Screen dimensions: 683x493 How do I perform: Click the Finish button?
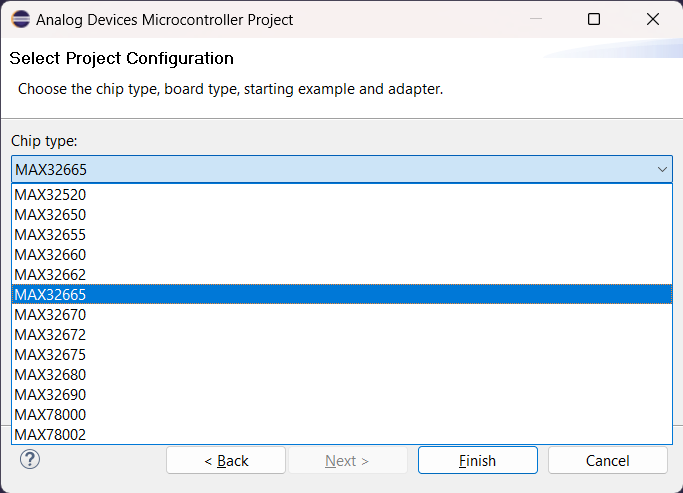tap(477, 460)
